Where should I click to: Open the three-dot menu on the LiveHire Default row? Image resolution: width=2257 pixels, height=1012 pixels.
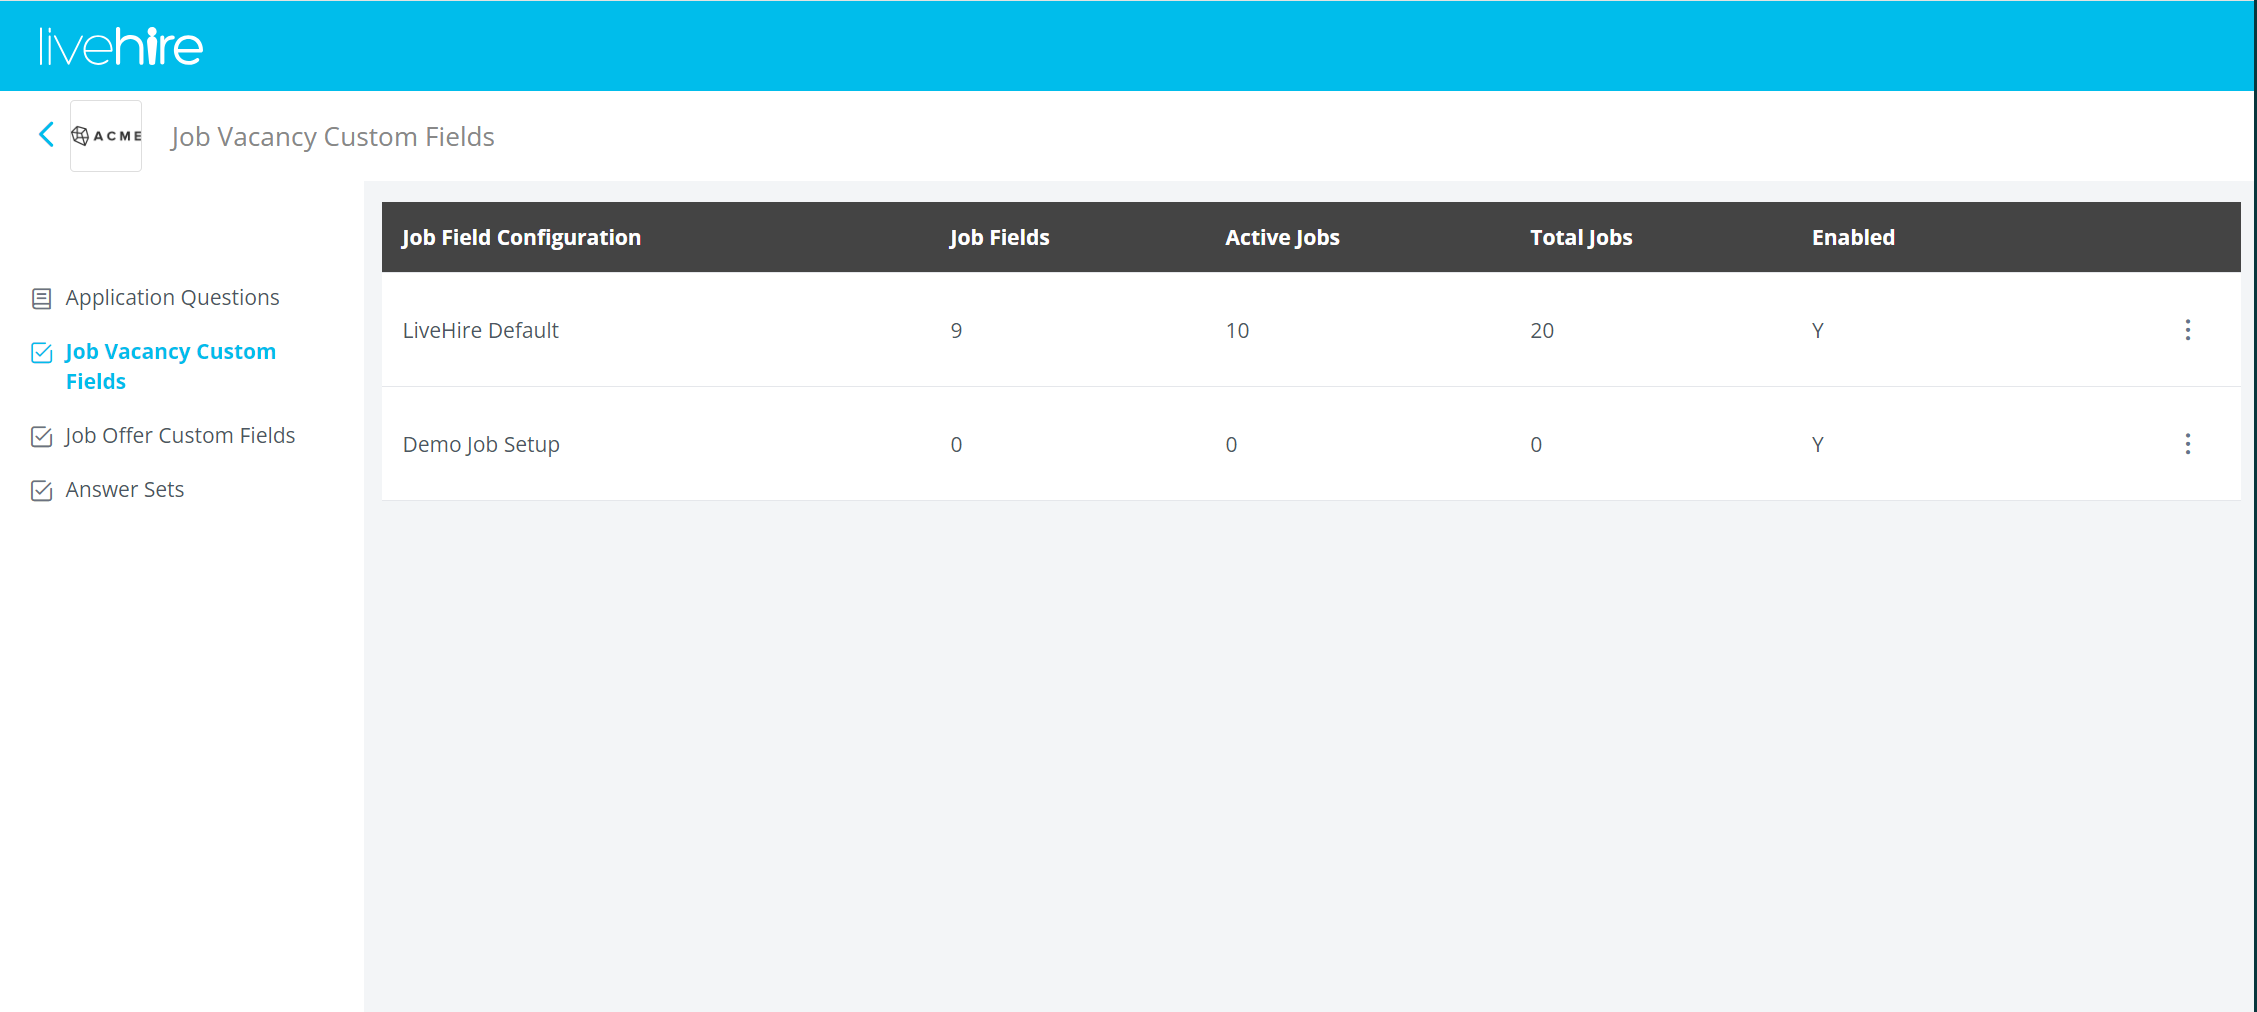2188,330
